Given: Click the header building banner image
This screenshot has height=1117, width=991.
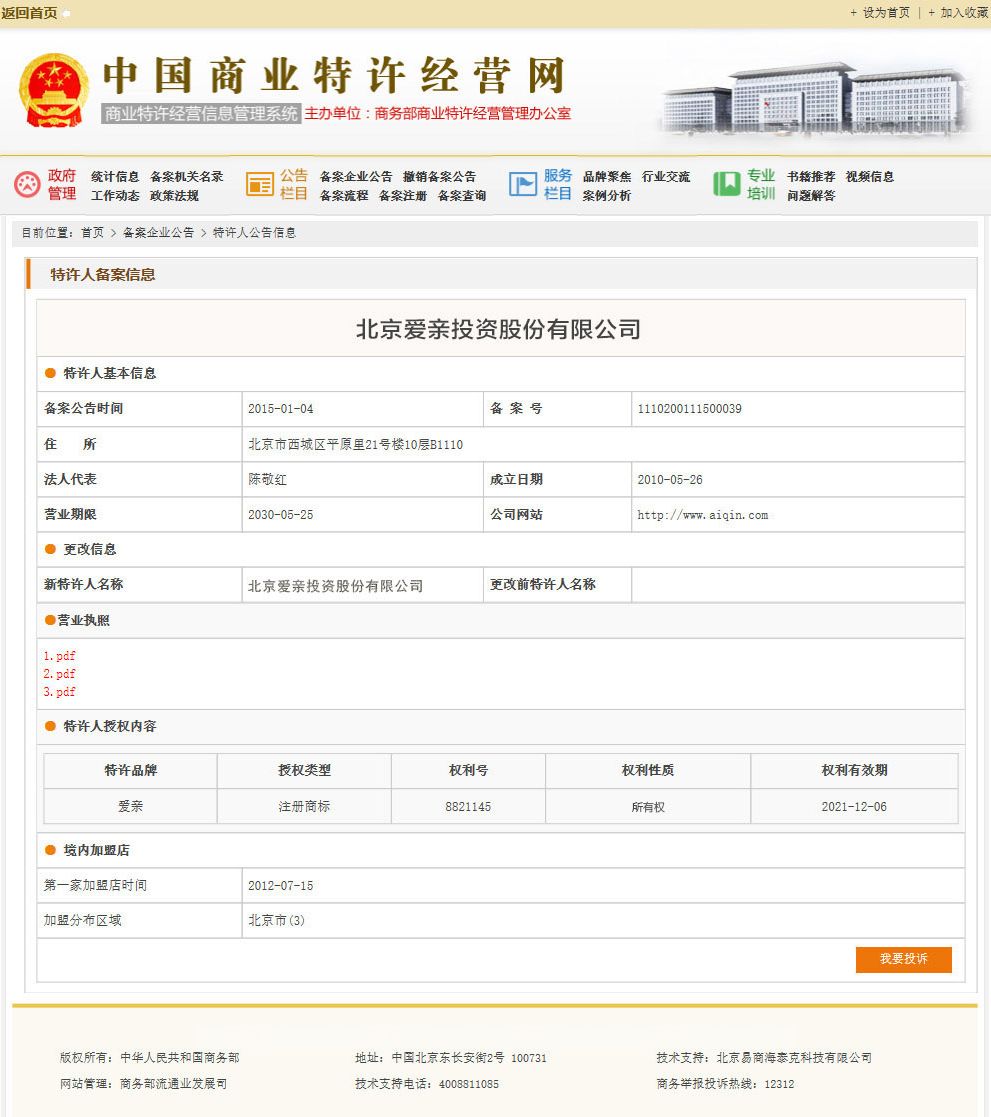Looking at the screenshot, I should [816, 99].
